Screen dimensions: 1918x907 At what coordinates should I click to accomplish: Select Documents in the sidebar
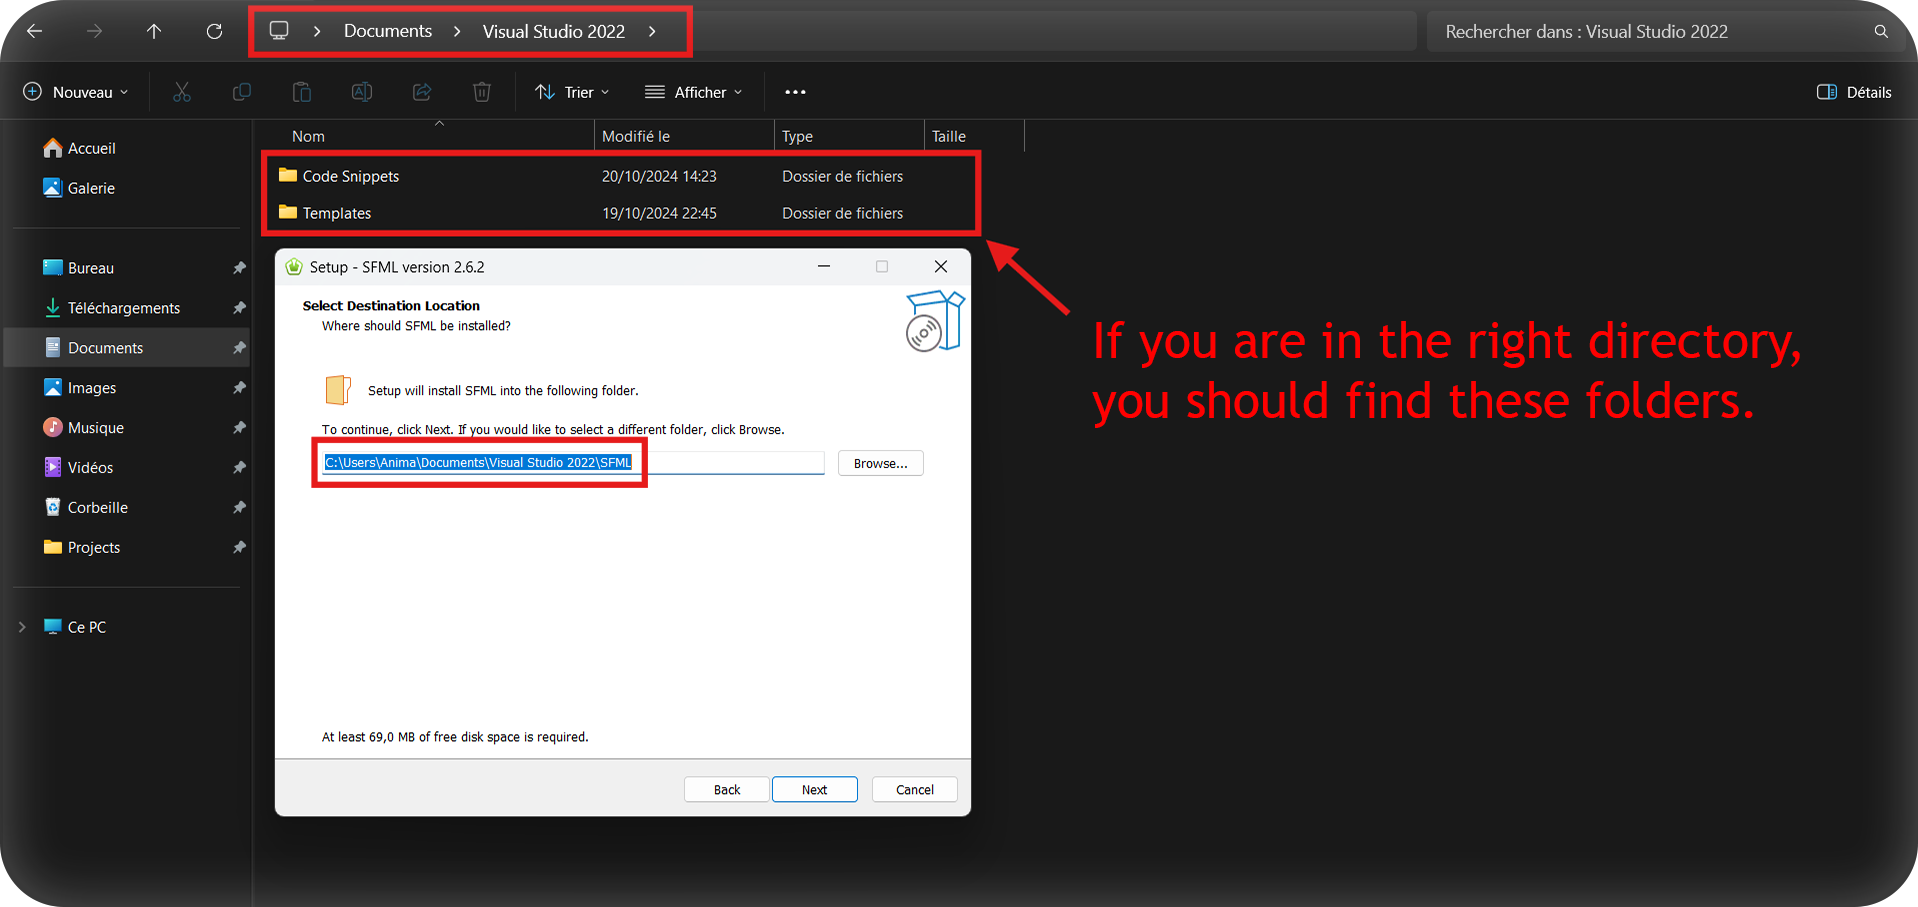pos(126,348)
